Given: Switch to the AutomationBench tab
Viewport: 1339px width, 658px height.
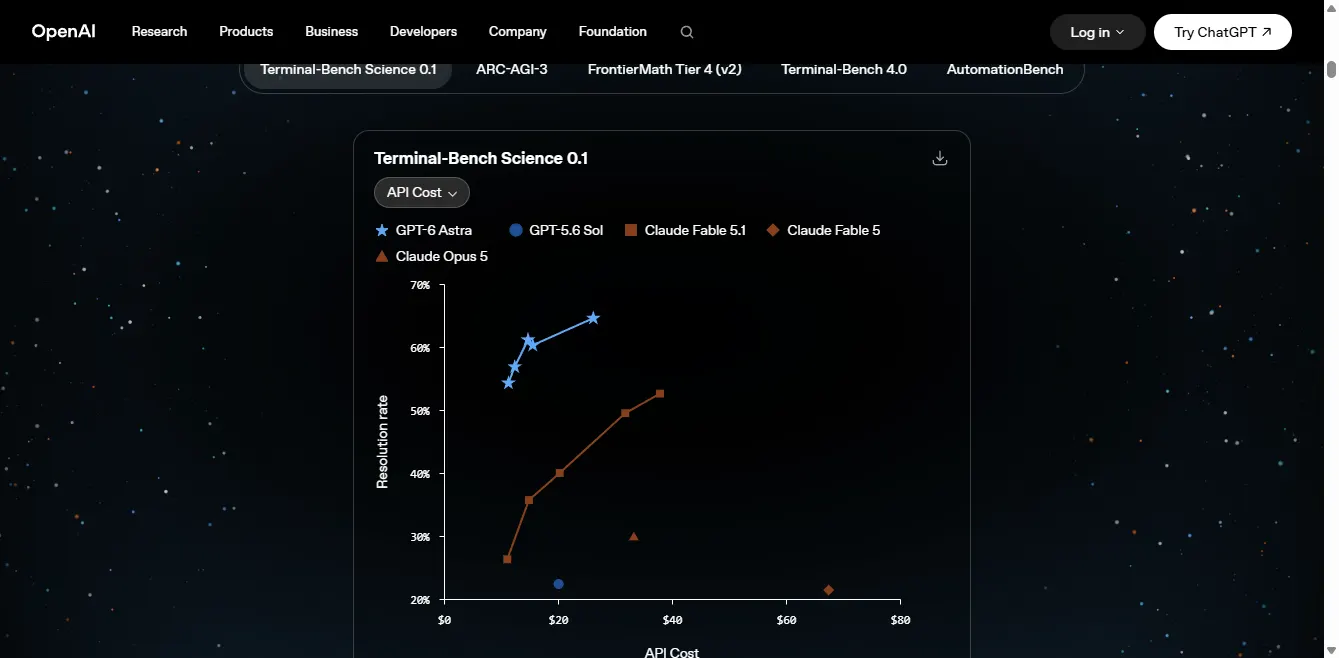Looking at the screenshot, I should click(1005, 70).
